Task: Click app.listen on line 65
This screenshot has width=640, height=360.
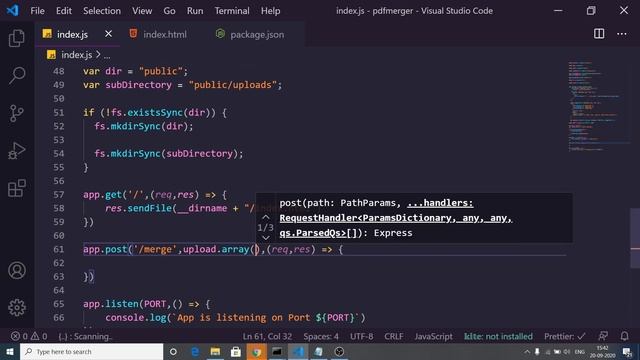Action: (111, 304)
